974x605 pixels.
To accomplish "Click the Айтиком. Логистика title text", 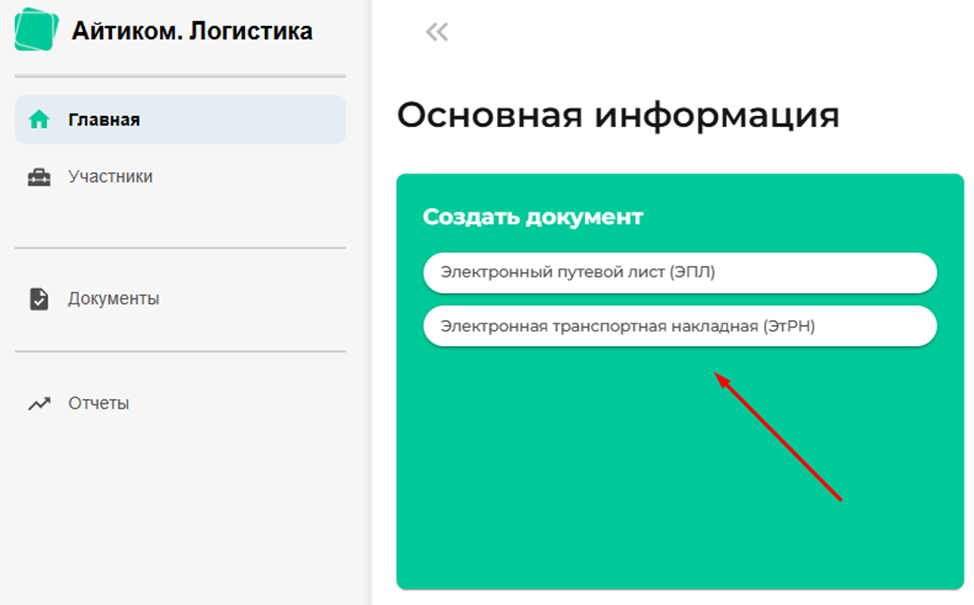I will point(192,32).
